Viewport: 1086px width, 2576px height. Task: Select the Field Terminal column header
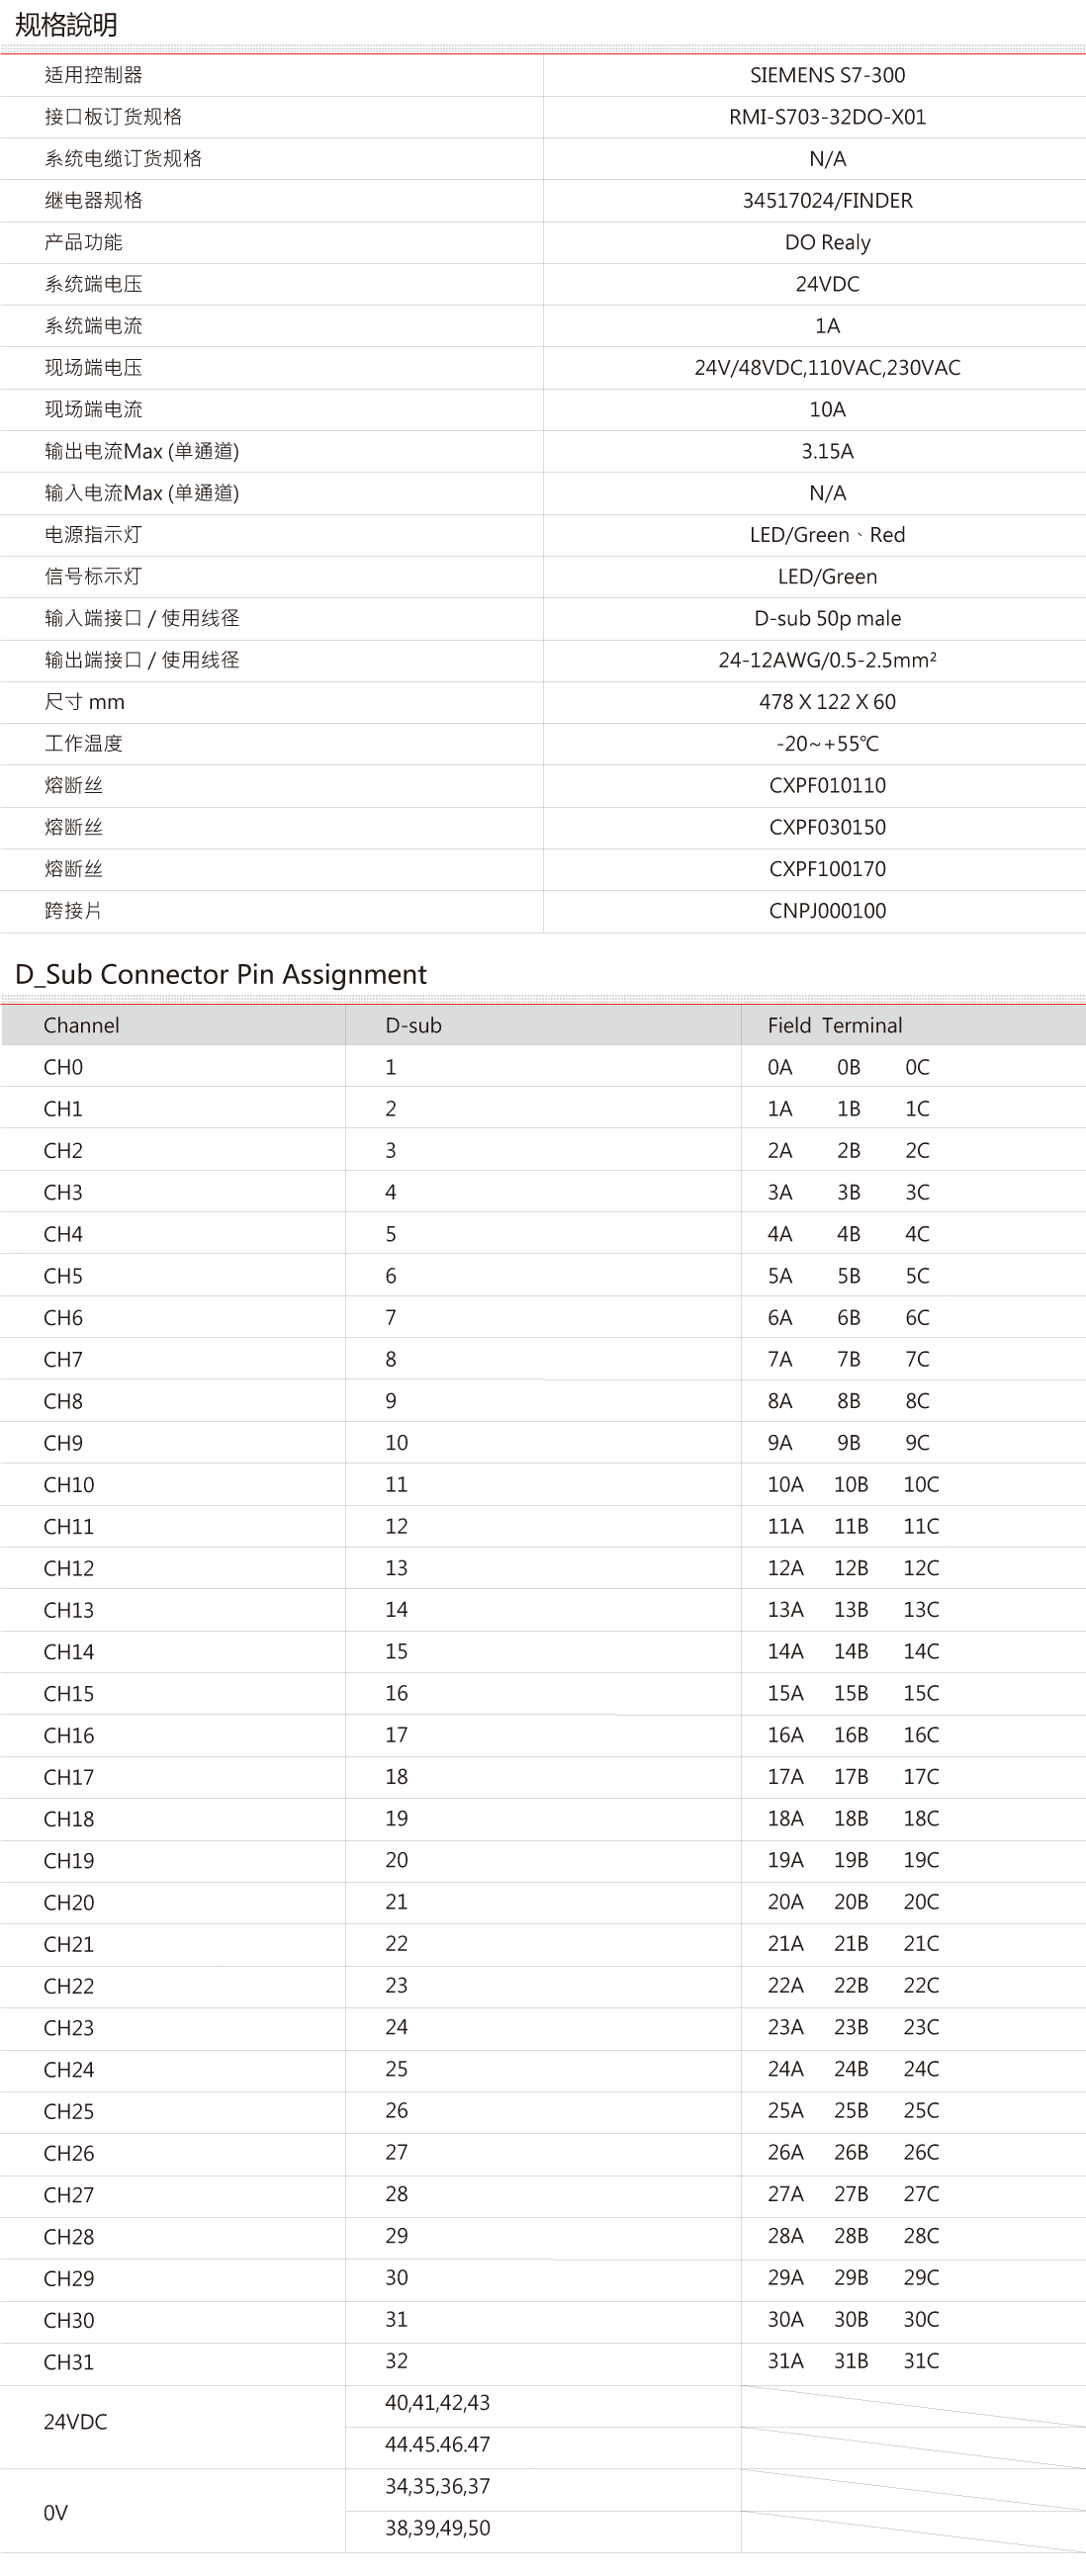pos(834,1025)
